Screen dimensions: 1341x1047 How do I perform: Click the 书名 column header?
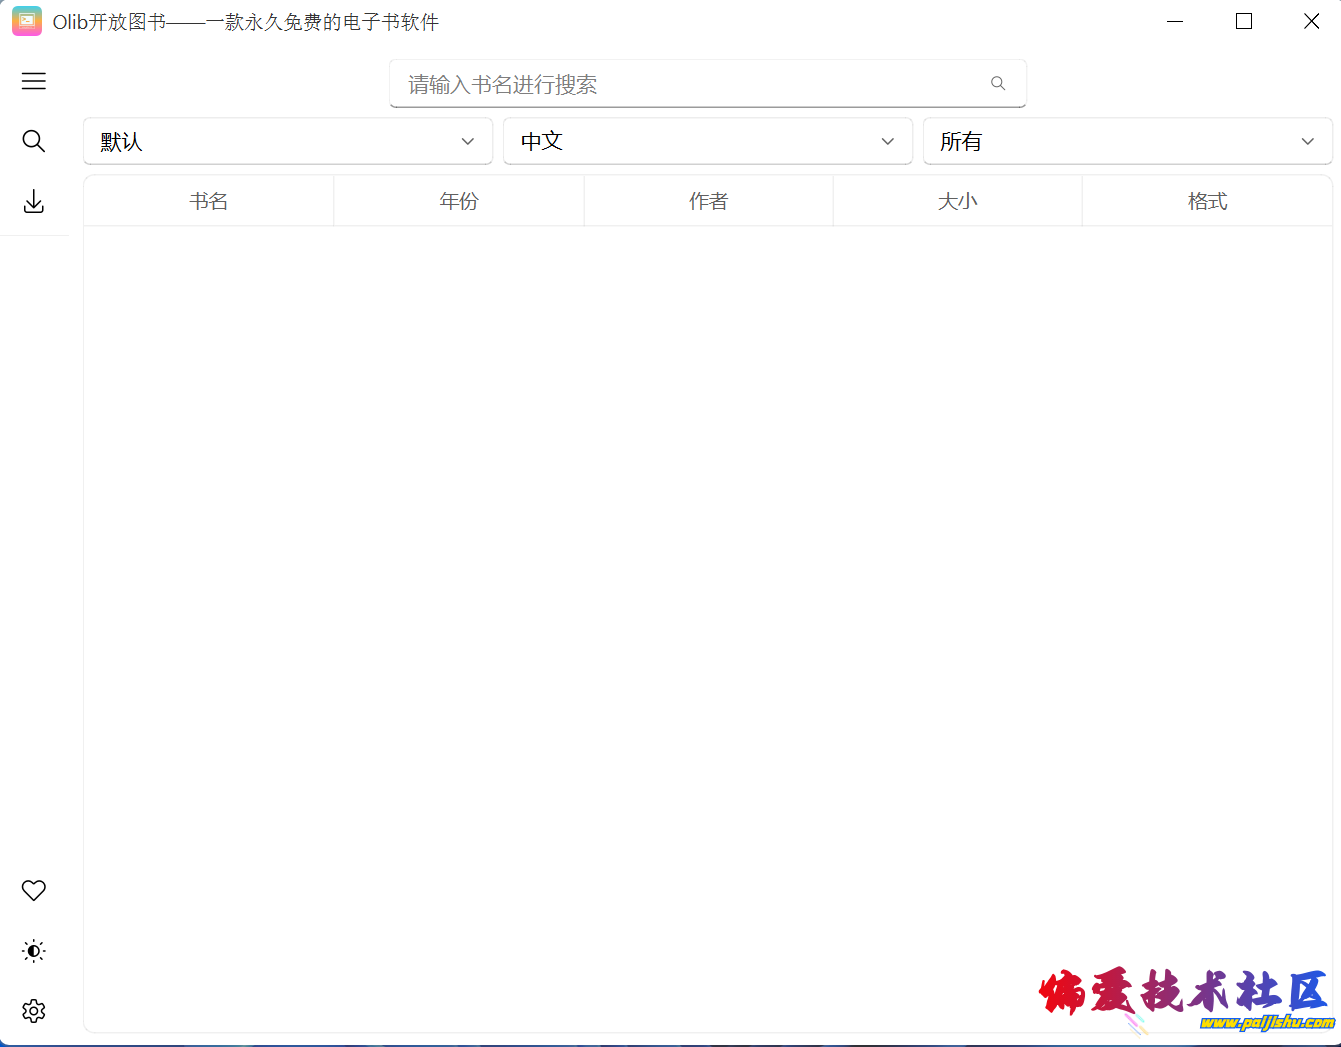[x=209, y=202]
